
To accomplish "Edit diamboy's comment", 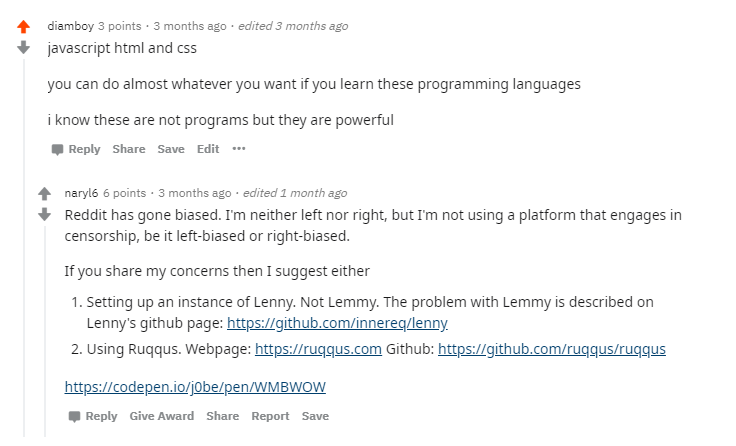I will [x=208, y=149].
